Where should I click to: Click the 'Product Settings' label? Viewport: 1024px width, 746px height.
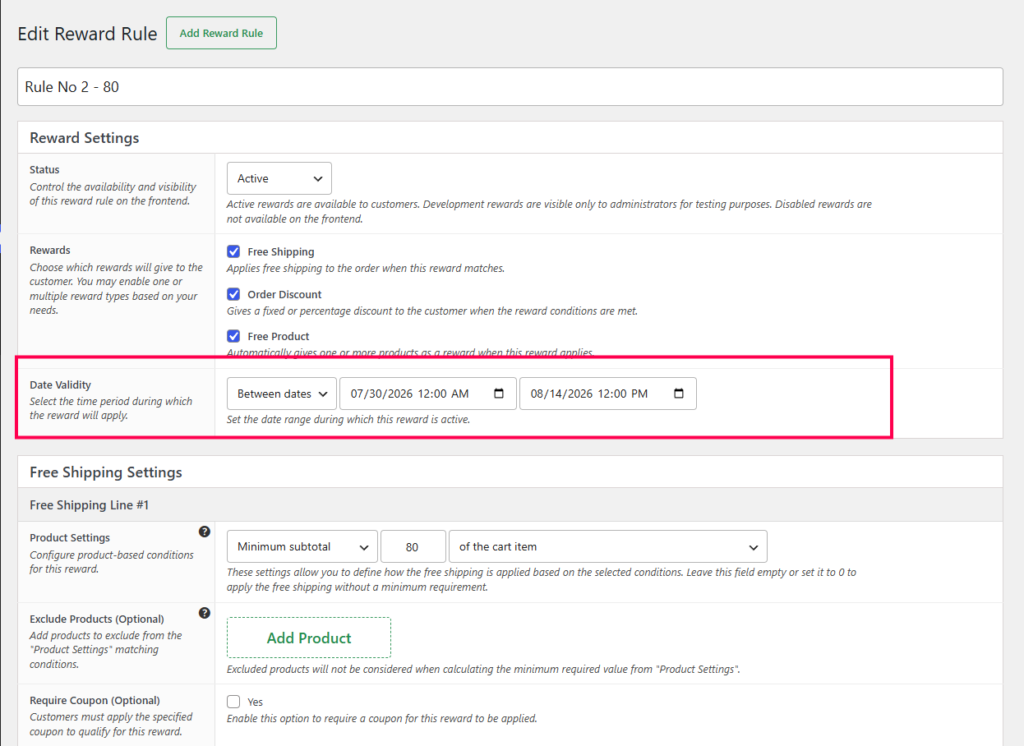[70, 538]
